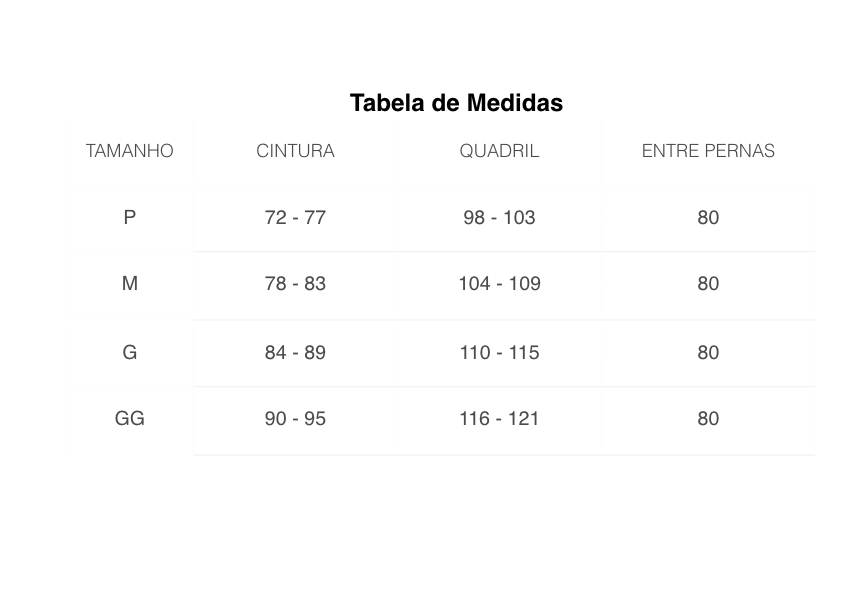Image resolution: width=859 pixels, height=598 pixels.
Task: Select waist cell 84 - 89
Action: [295, 352]
